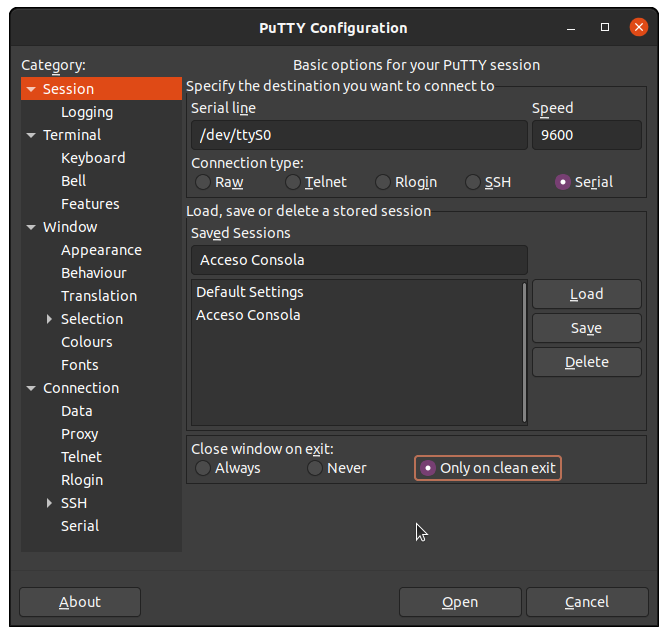Collapse the Terminal category arrow

coord(31,135)
